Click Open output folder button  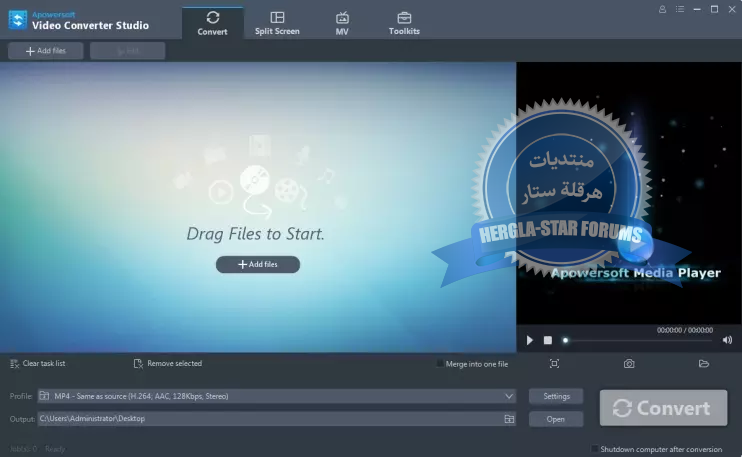pyautogui.click(x=556, y=419)
